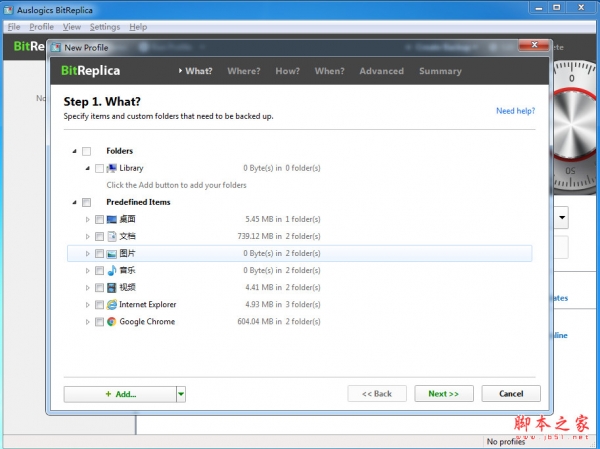This screenshot has height=449, width=600.
Task: Expand the 桌面 tree node
Action: (x=88, y=219)
